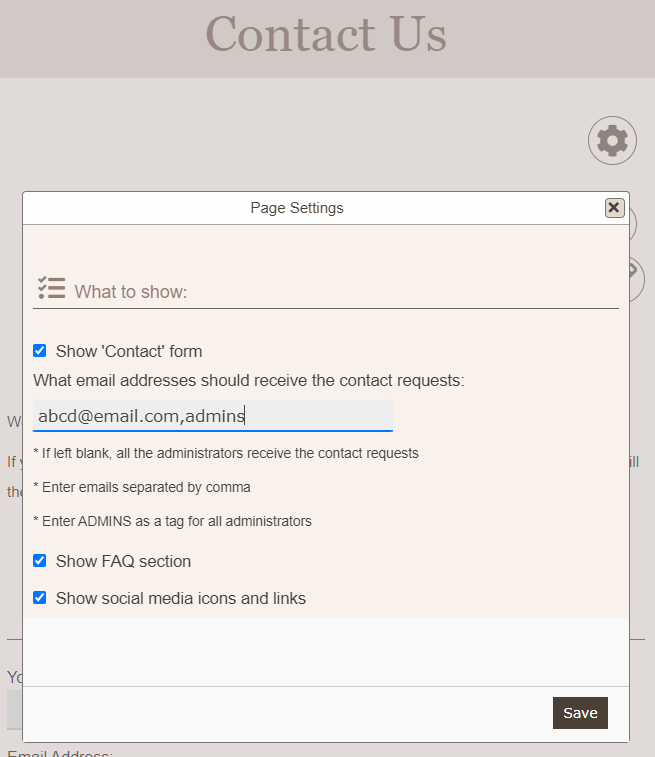This screenshot has width=655, height=757.
Task: Save the page settings
Action: pyautogui.click(x=579, y=713)
